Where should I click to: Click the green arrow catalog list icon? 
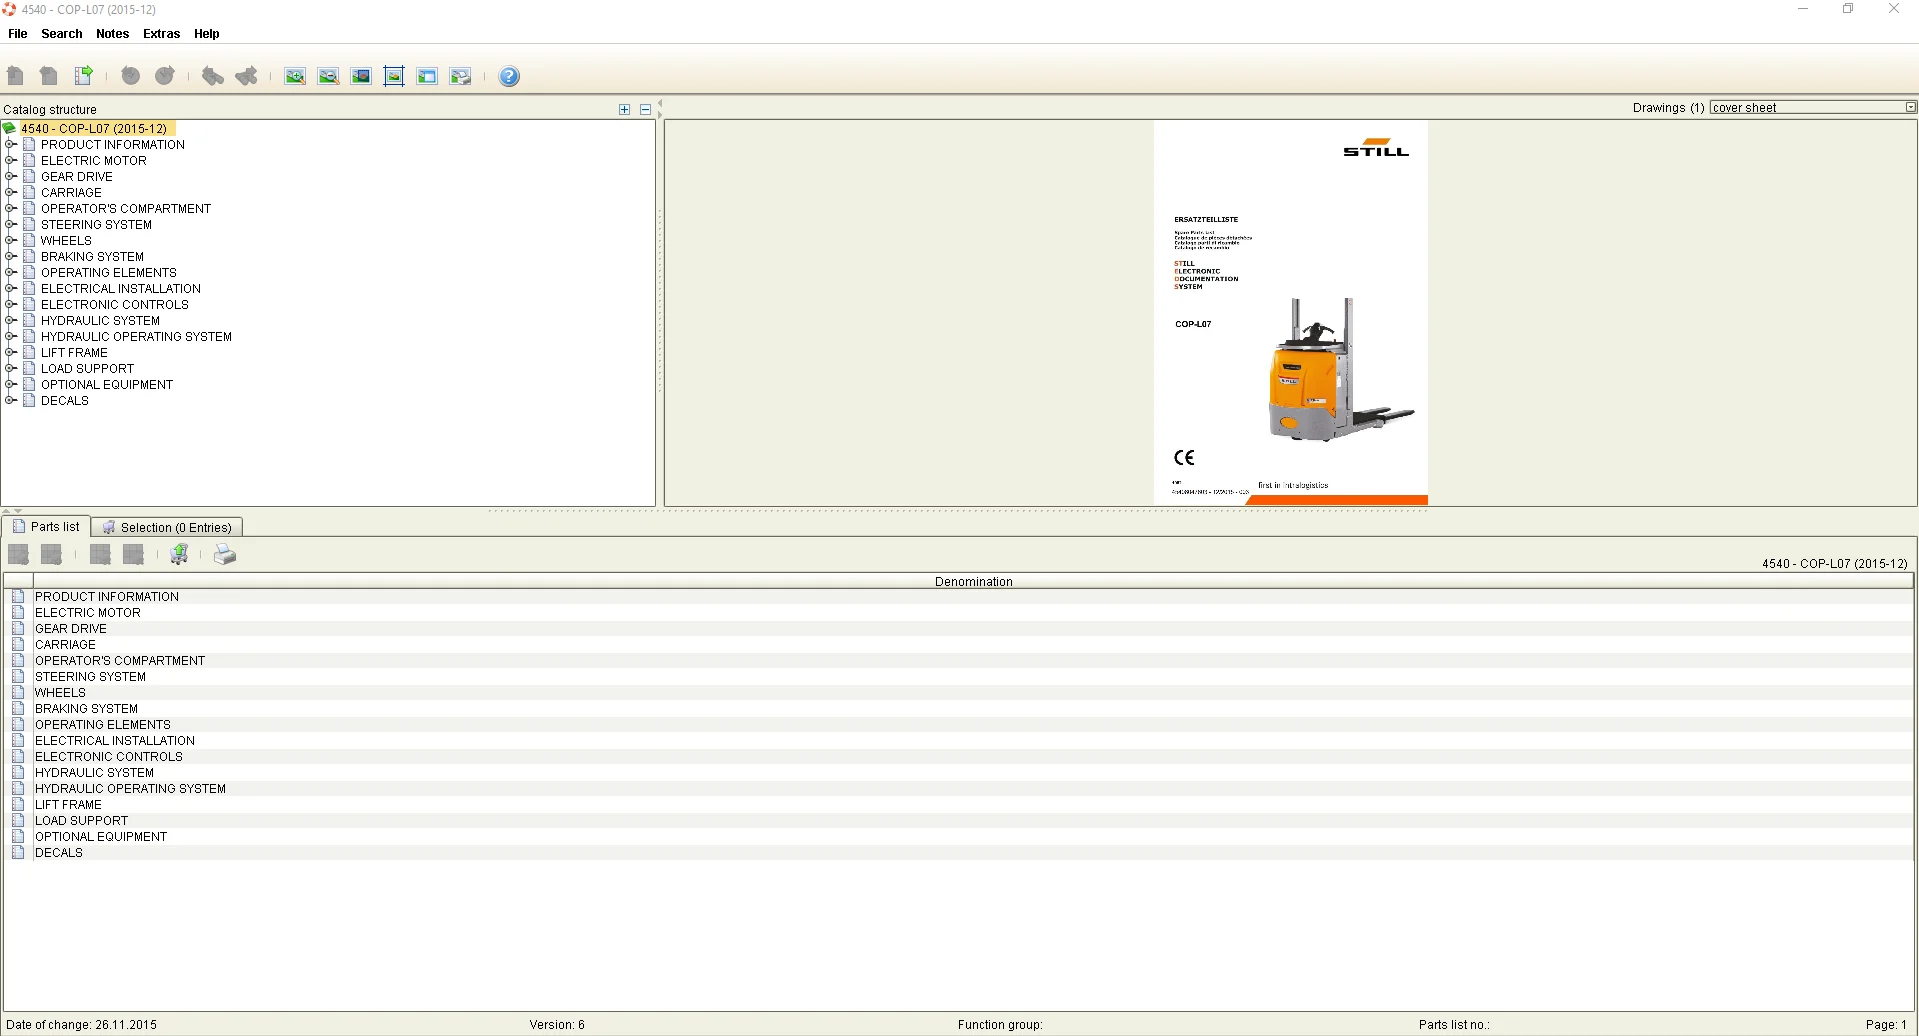pyautogui.click(x=84, y=75)
